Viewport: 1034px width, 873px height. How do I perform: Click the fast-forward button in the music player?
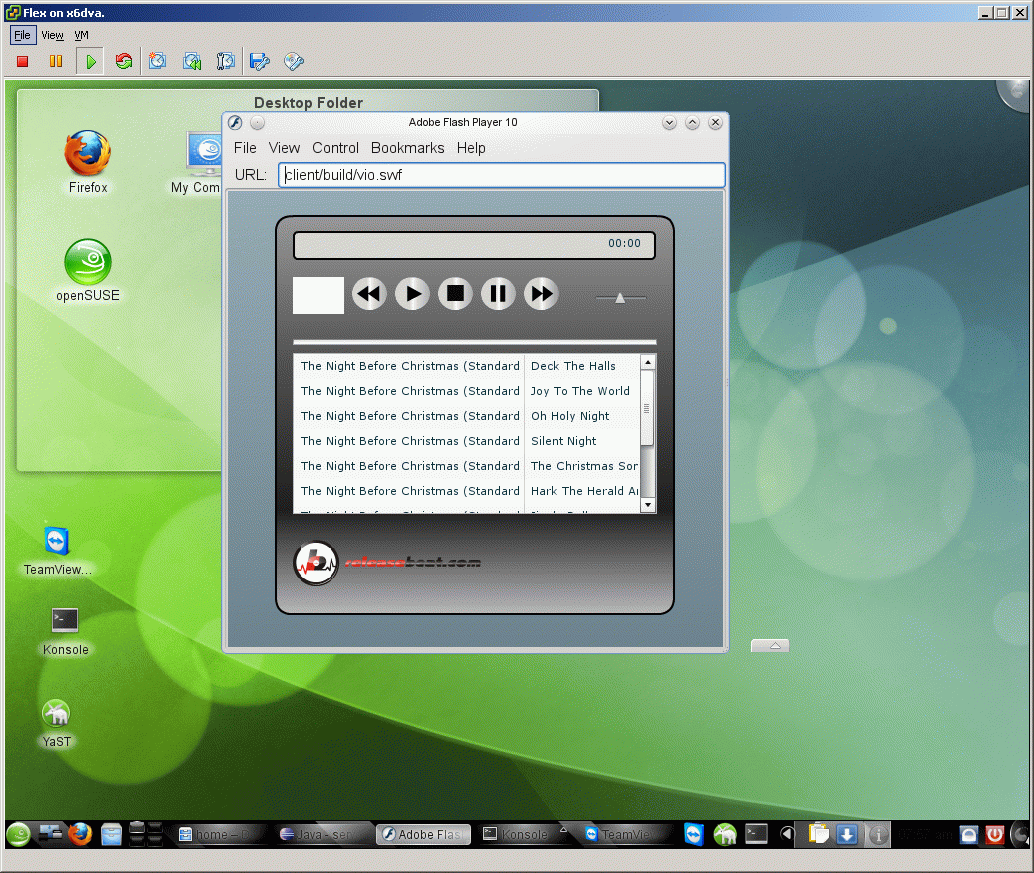[541, 293]
